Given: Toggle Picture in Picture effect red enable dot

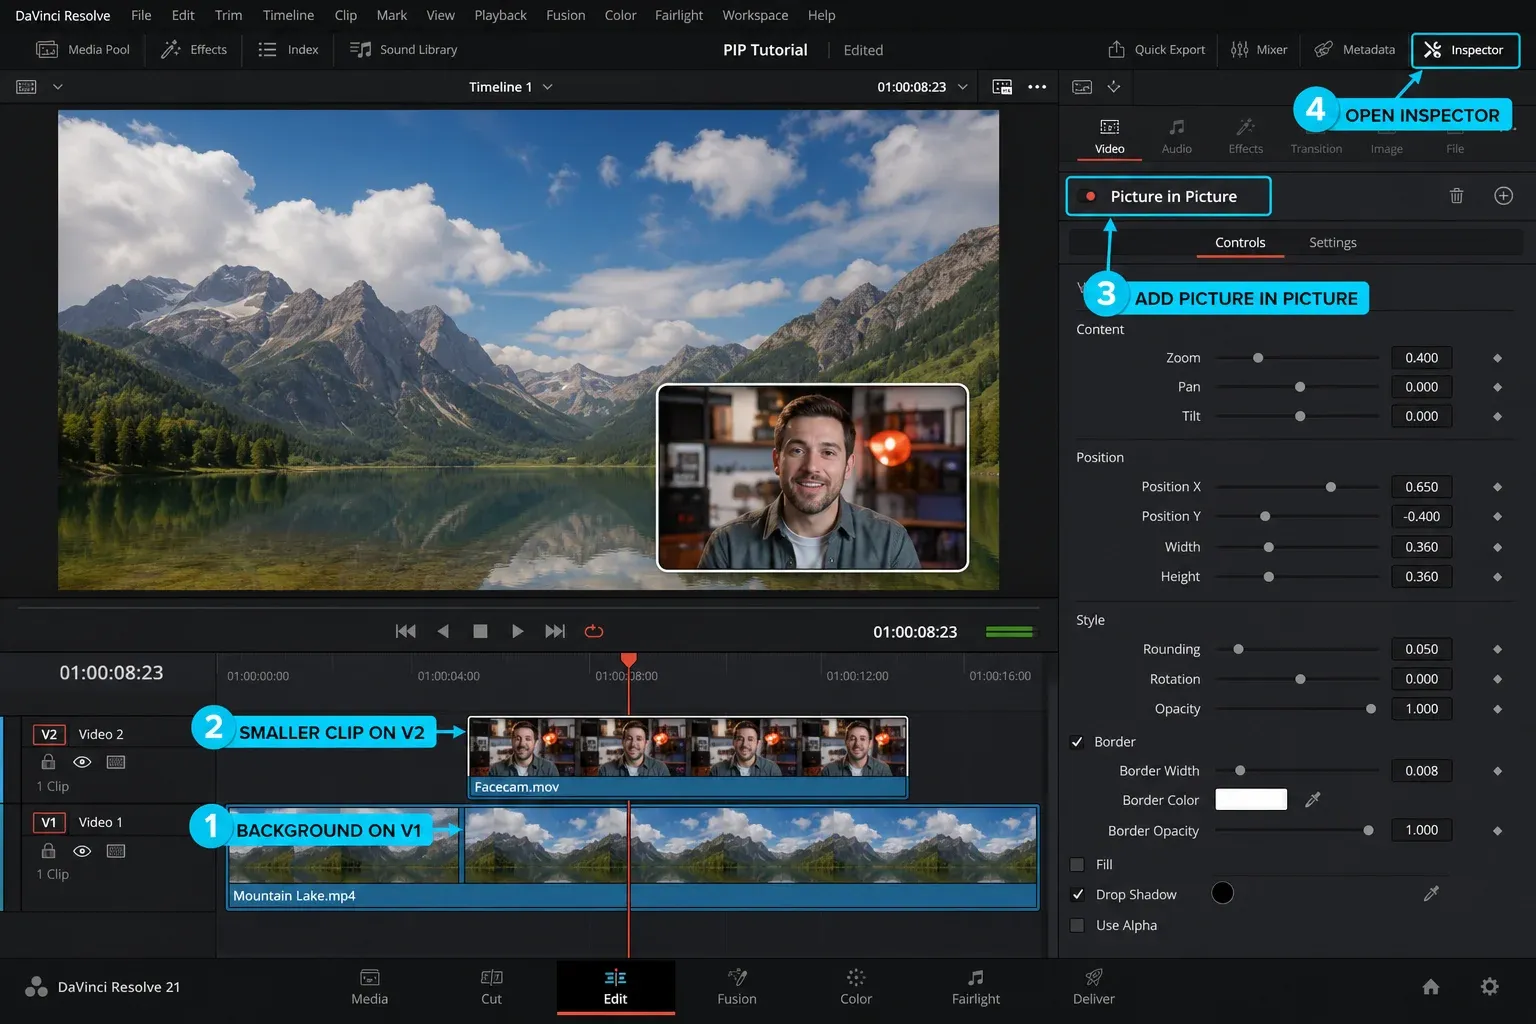Looking at the screenshot, I should pos(1090,196).
